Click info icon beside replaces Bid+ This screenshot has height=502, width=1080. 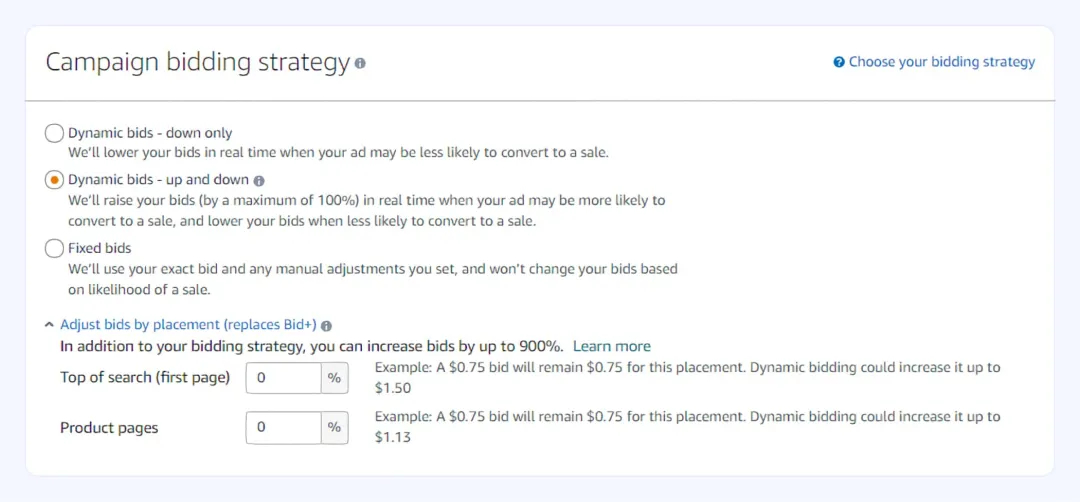tap(327, 325)
